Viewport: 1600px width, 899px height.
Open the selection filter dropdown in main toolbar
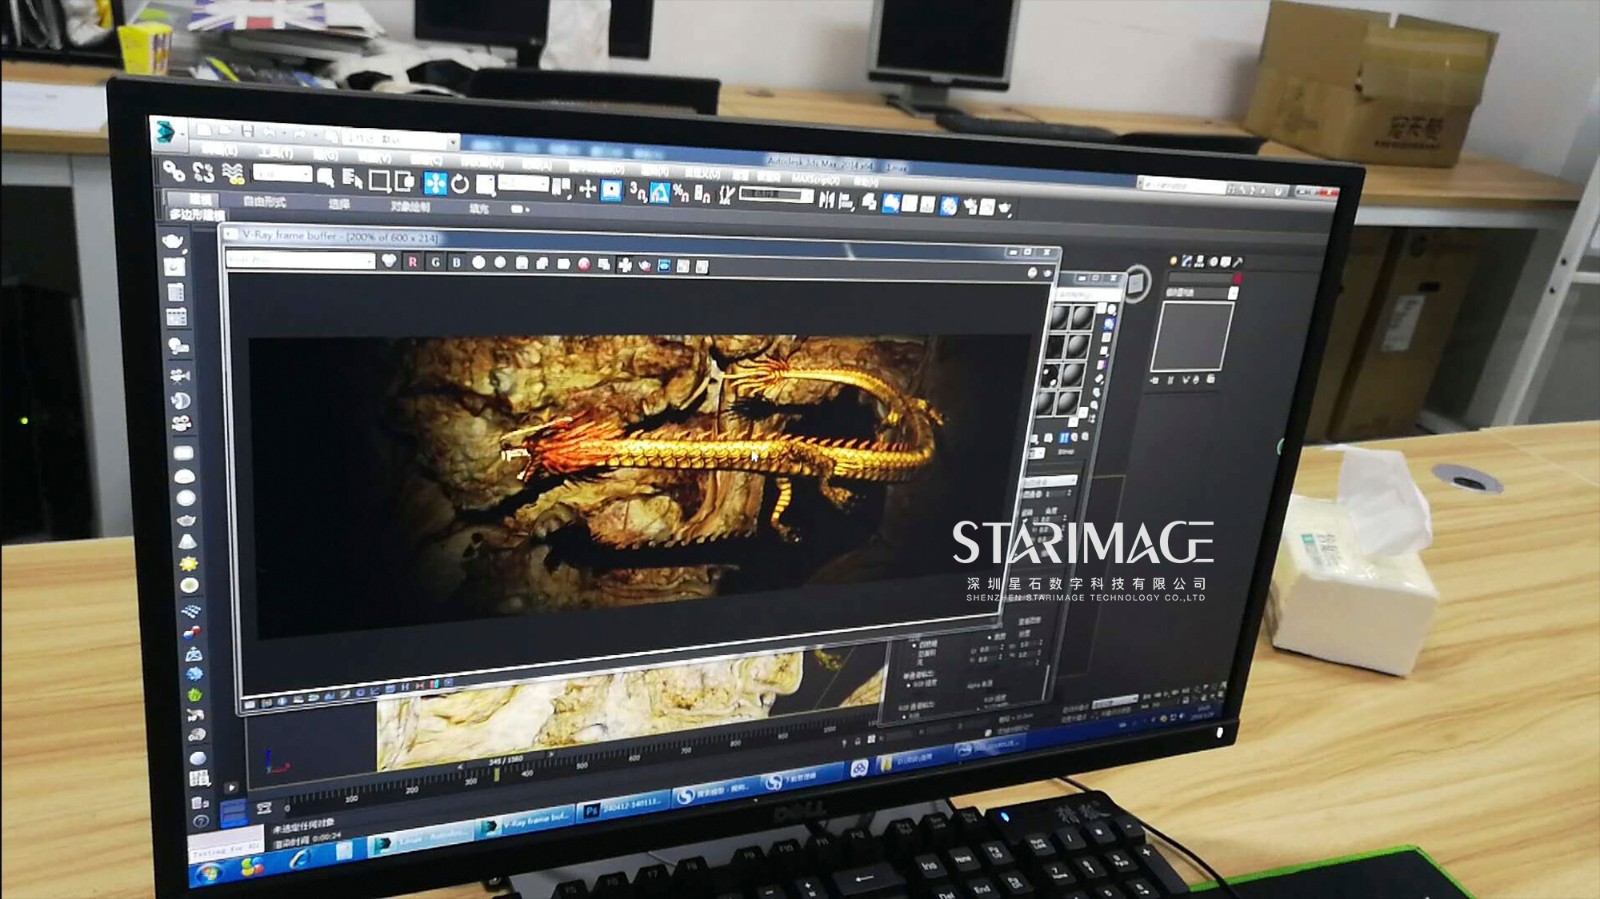point(283,174)
